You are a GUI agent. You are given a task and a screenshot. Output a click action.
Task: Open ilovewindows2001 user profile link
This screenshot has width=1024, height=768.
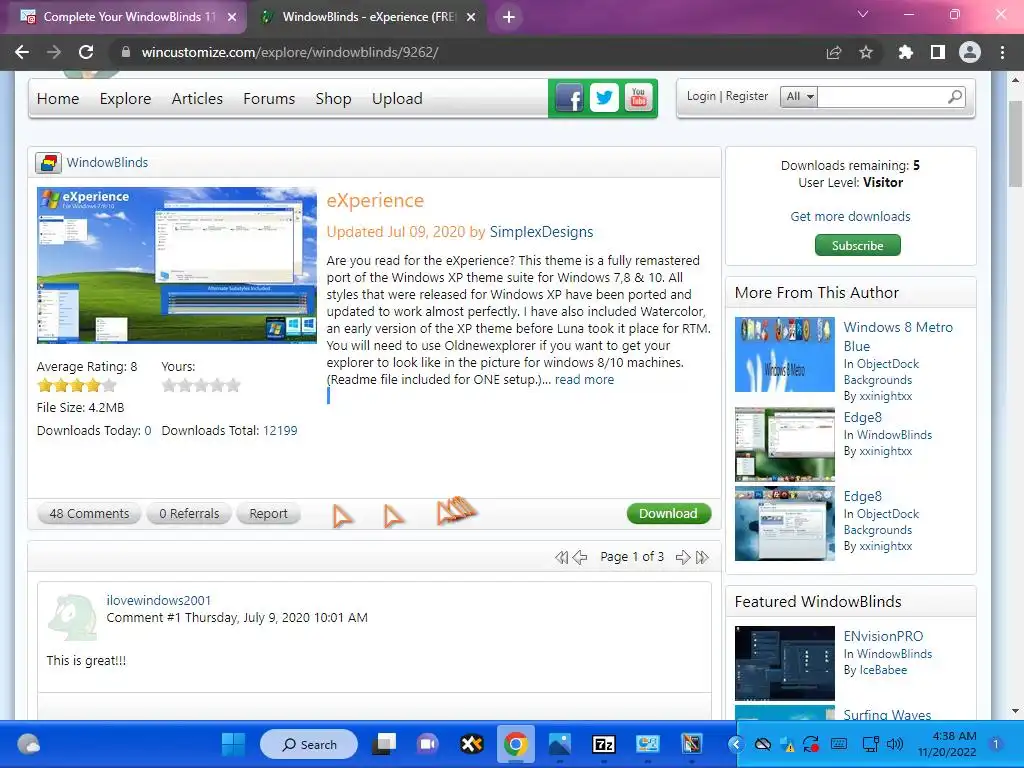tap(159, 600)
